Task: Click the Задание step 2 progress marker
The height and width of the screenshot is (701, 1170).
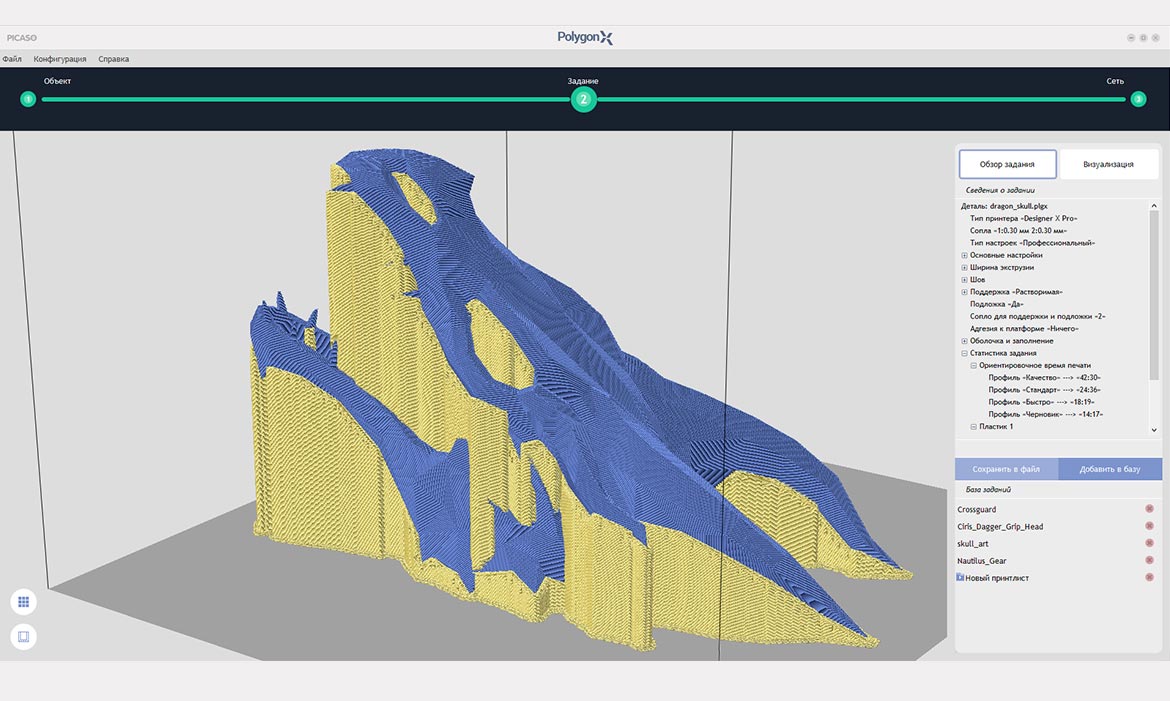Action: tap(584, 99)
